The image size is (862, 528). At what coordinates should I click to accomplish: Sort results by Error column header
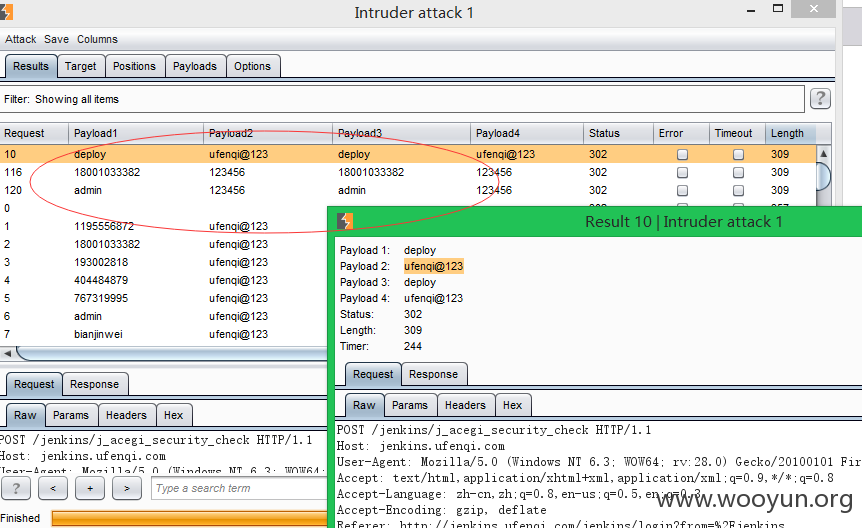681,133
